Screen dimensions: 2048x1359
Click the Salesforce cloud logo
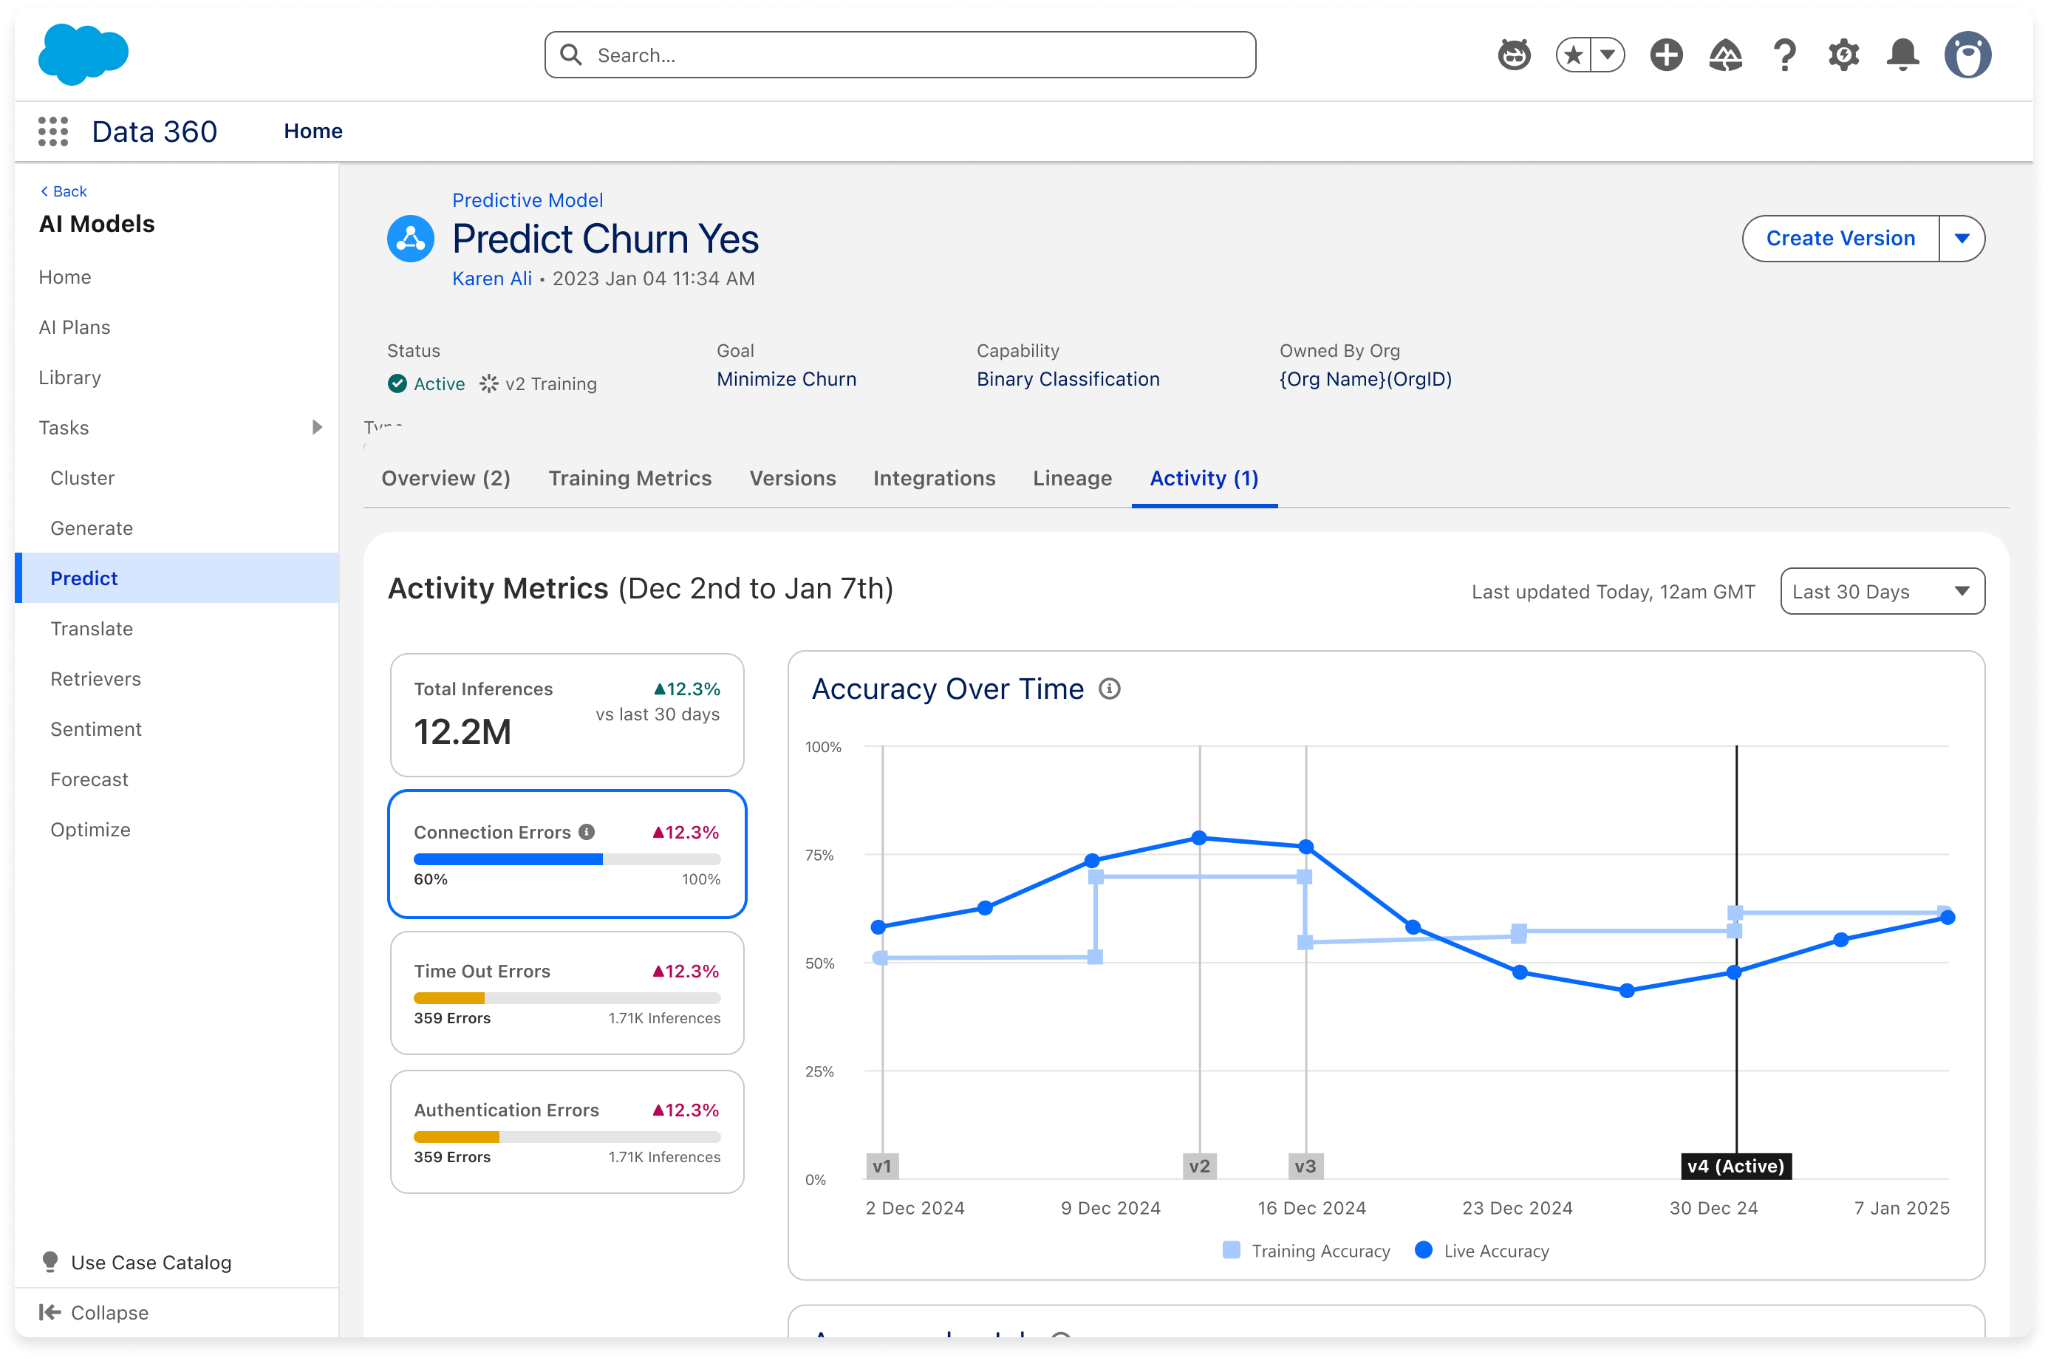coord(83,54)
